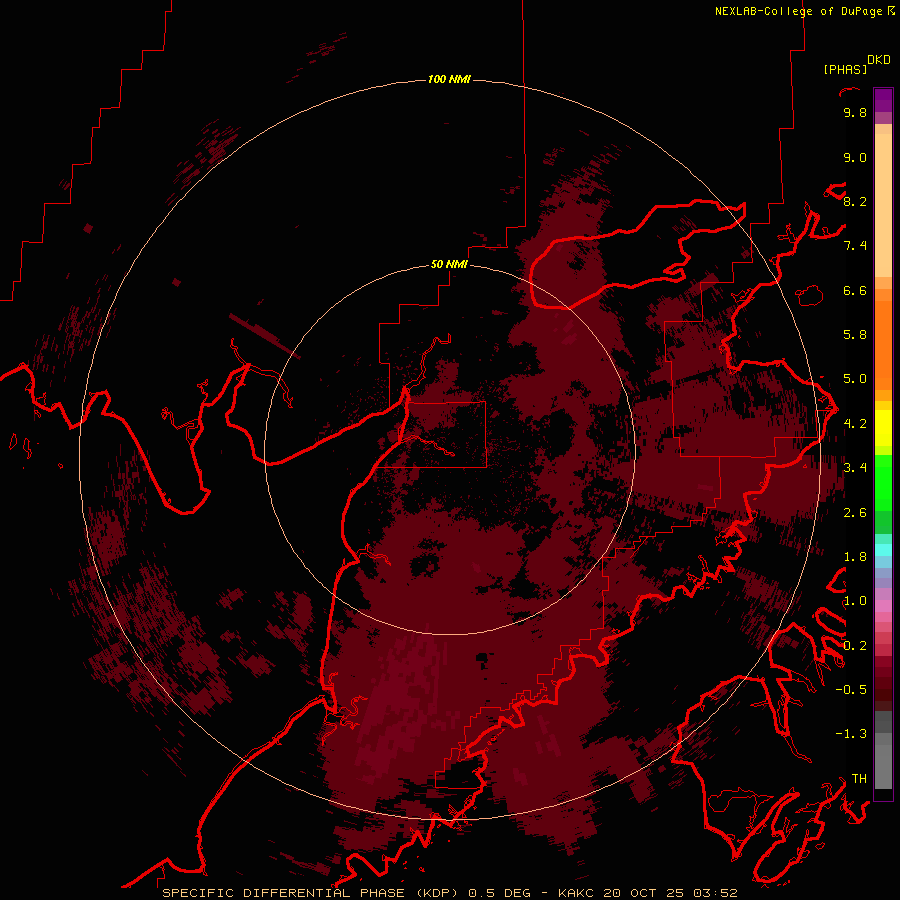This screenshot has height=900, width=900.
Task: Click the -0.5 value on the color scale
Action: 851,690
